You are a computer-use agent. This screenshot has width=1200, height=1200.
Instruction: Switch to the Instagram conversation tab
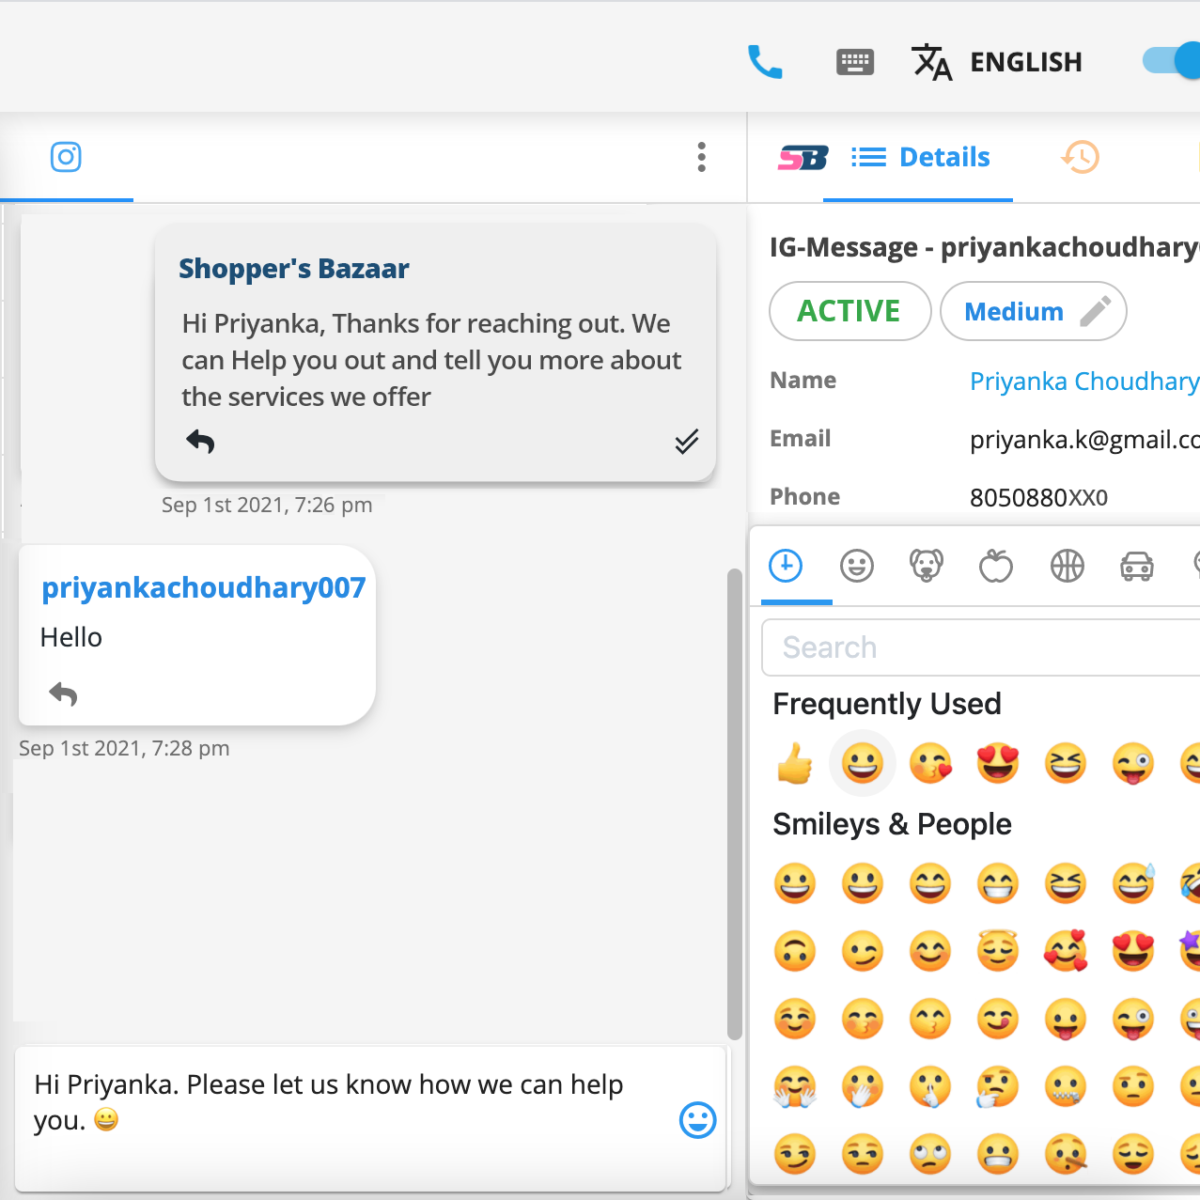(x=66, y=157)
